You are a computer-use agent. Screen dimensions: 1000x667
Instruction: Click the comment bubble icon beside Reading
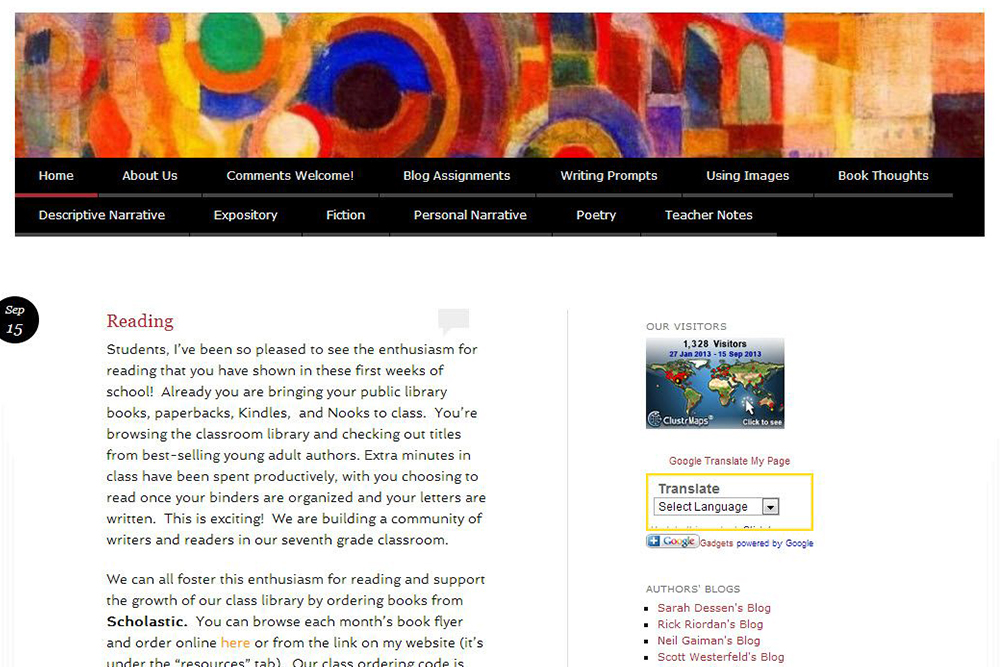click(x=453, y=321)
